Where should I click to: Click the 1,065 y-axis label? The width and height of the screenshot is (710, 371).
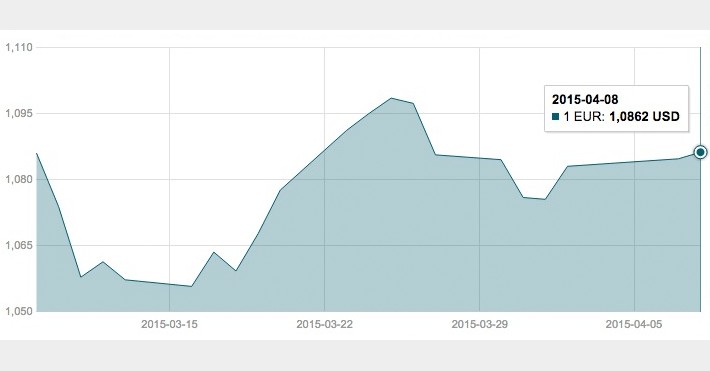(x=19, y=246)
